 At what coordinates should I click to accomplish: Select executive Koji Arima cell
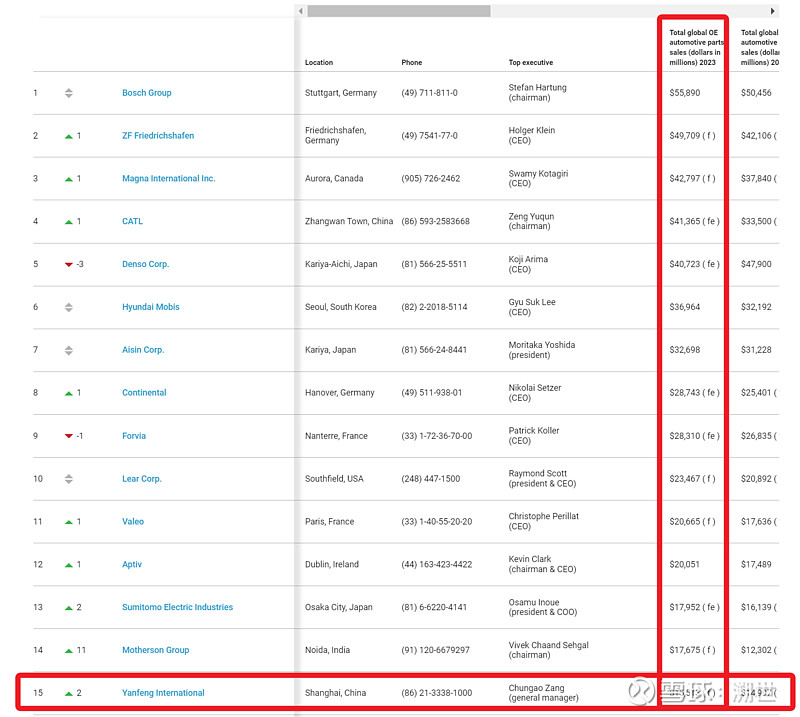(528, 264)
